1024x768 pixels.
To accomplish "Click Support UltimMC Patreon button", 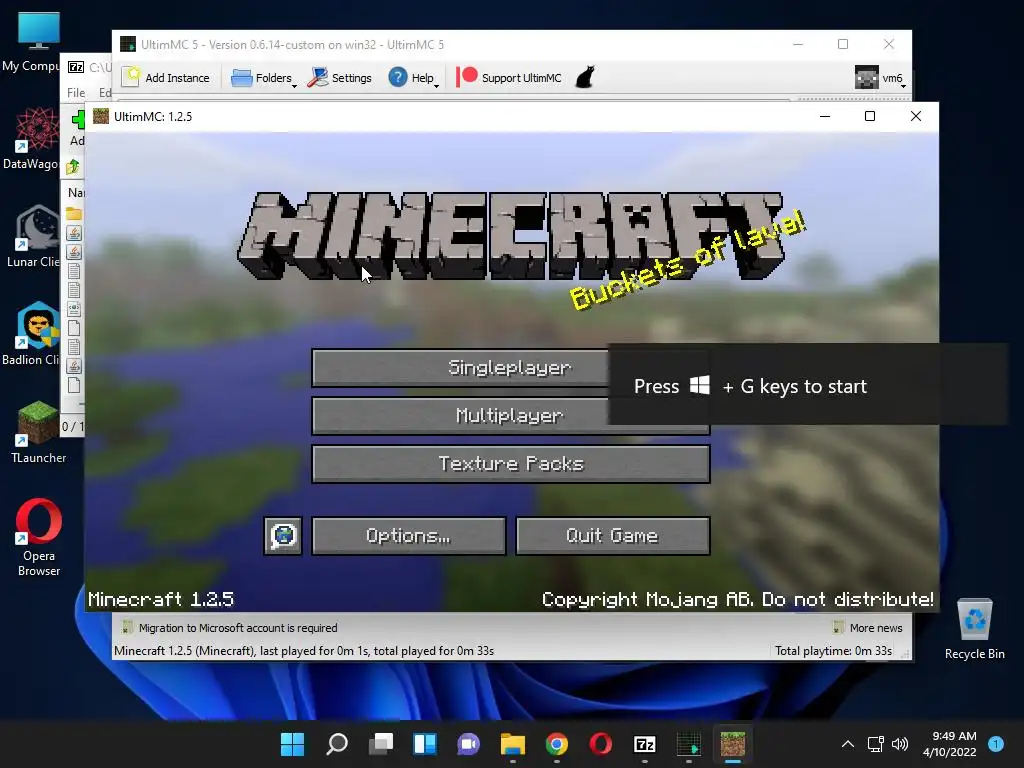I will [x=509, y=78].
